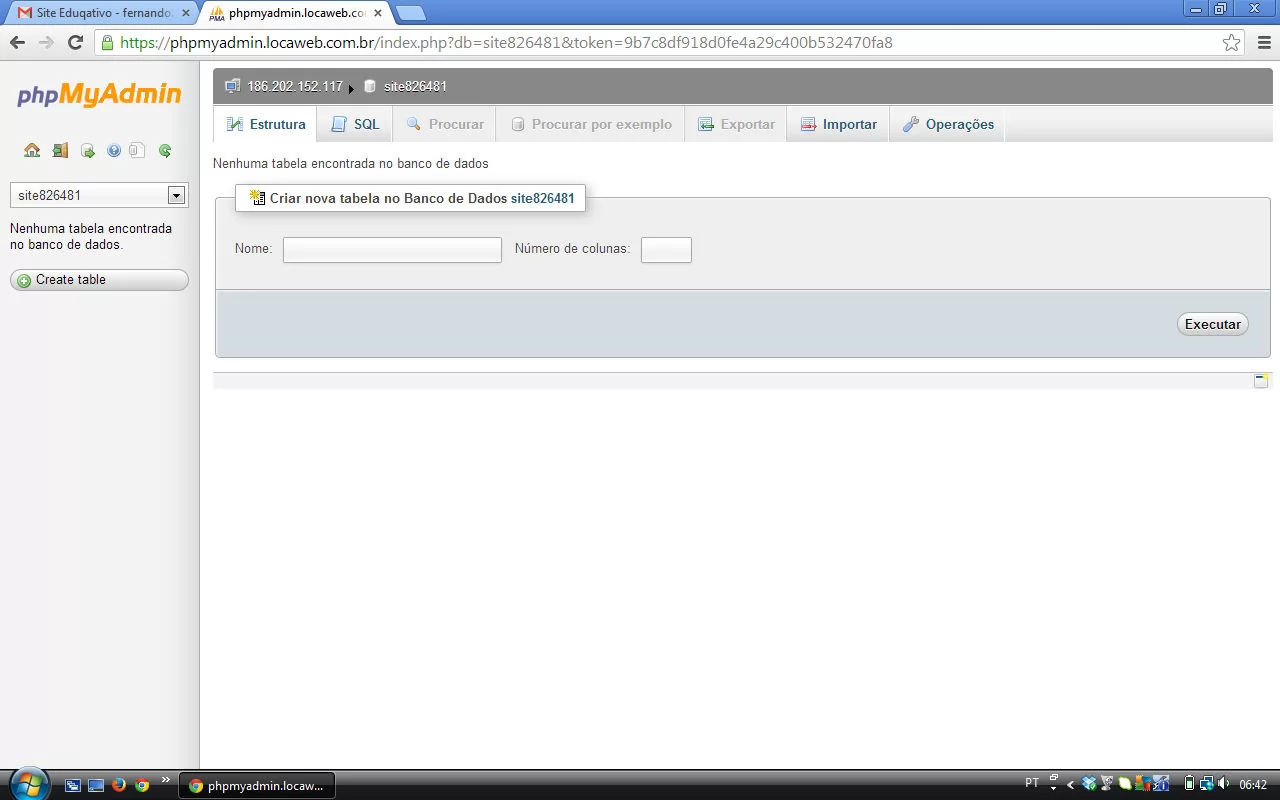1280x800 pixels.
Task: Click the log out door icon
Action: [60, 151]
